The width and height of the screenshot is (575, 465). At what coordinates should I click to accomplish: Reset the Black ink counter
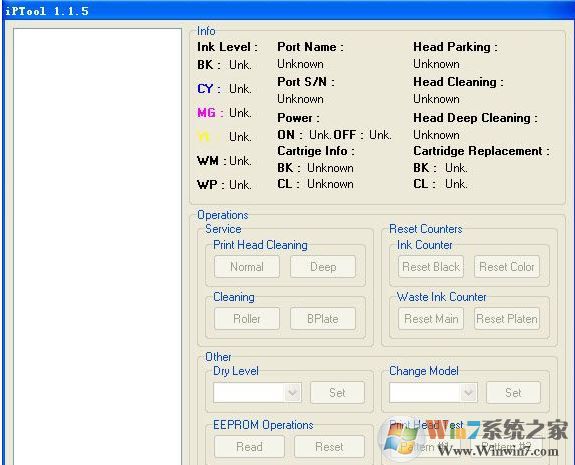[x=431, y=267]
